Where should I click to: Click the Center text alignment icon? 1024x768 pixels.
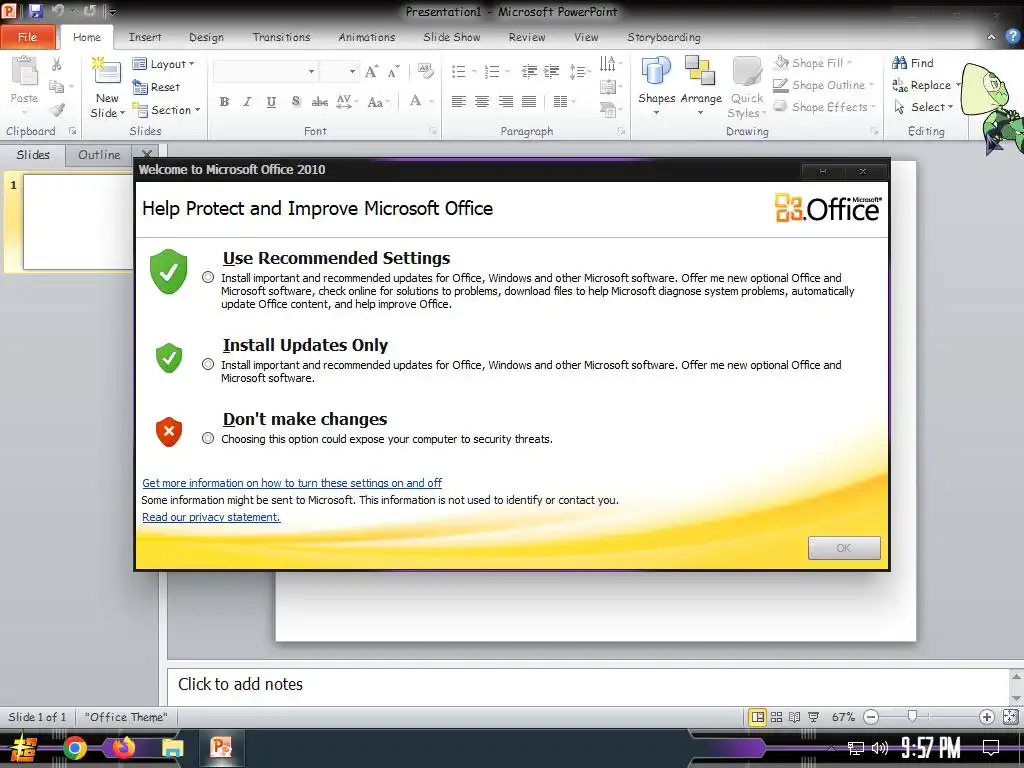coord(482,102)
